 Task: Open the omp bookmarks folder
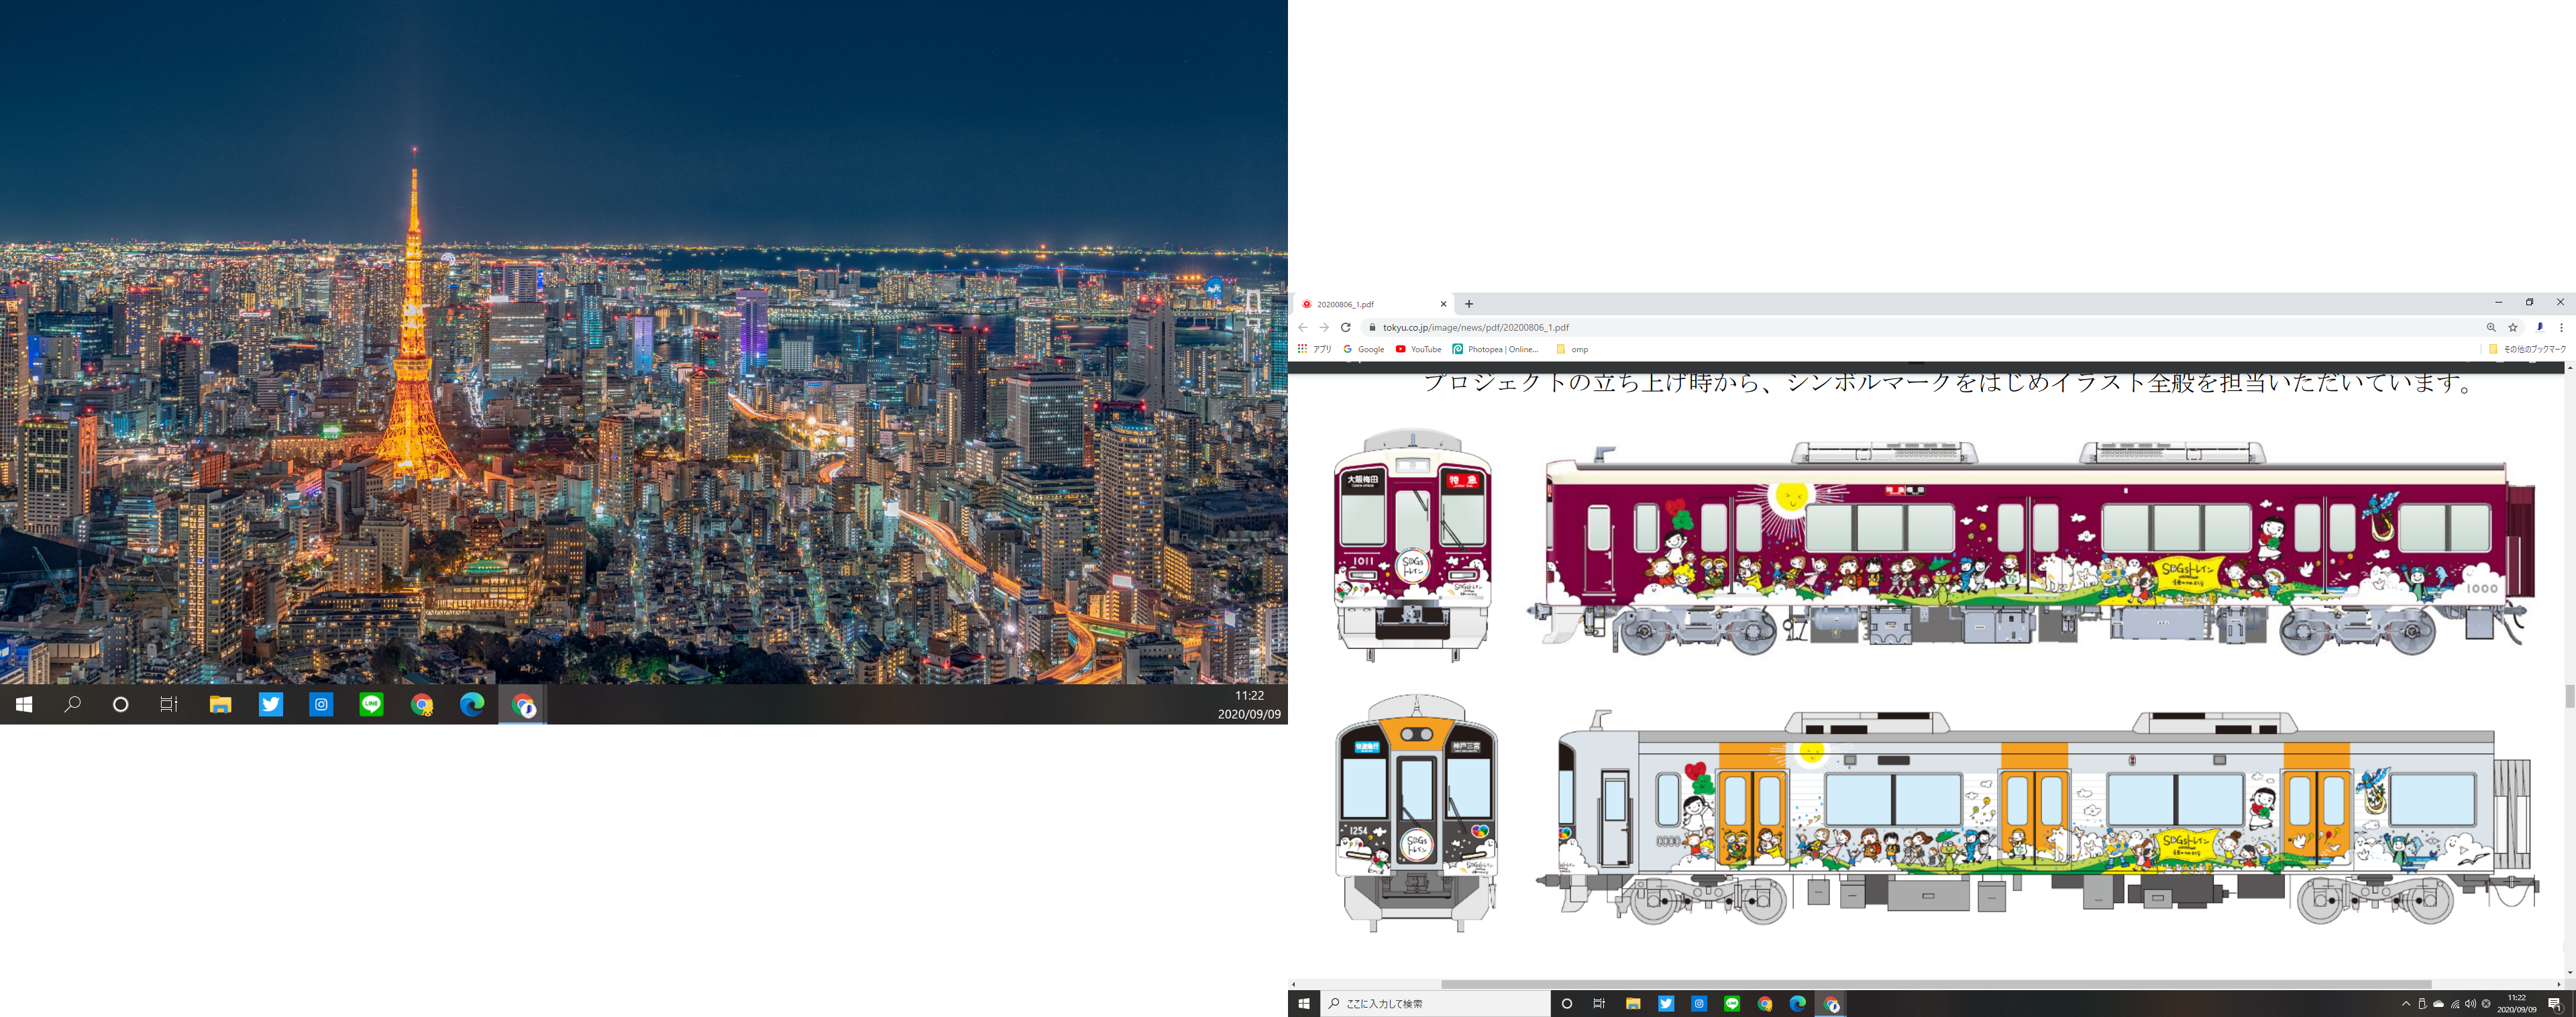pyautogui.click(x=1572, y=349)
